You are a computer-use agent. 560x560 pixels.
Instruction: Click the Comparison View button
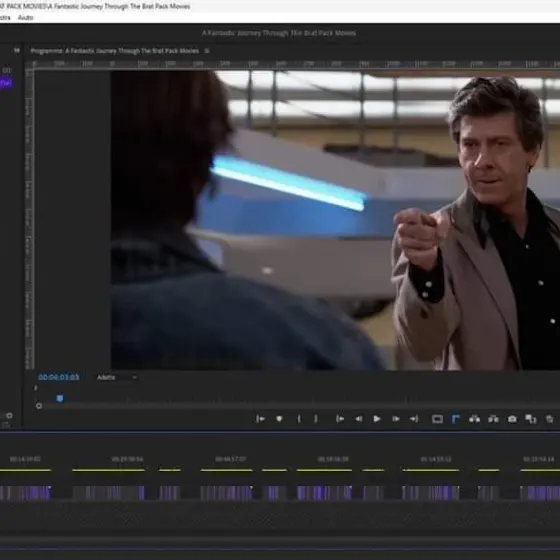point(531,419)
